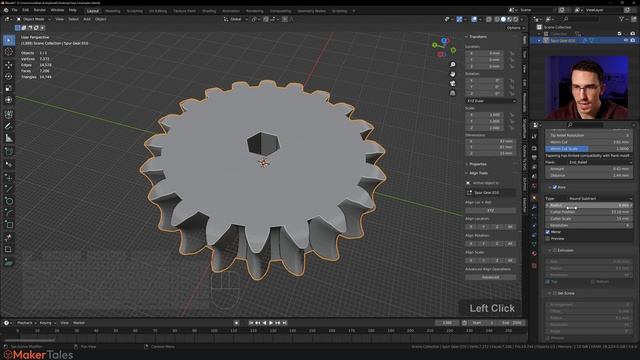Open the Global transform orientation dropdown

coord(236,19)
